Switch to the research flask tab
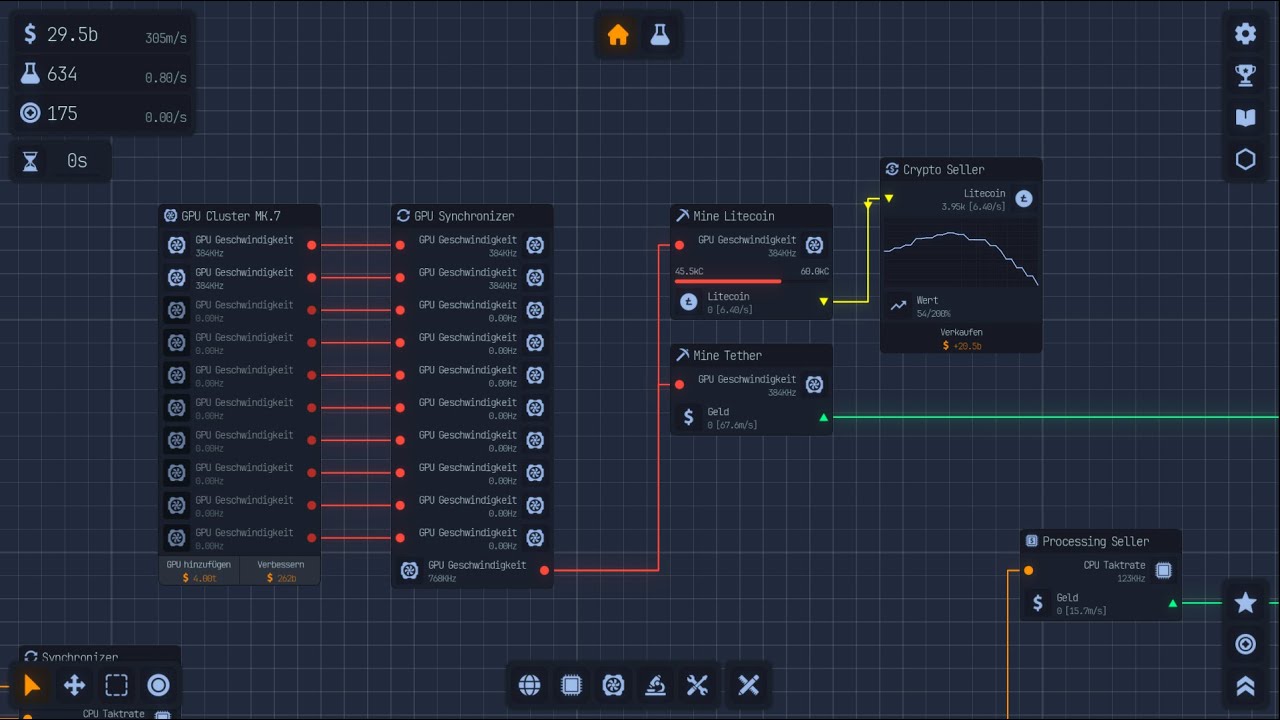1280x720 pixels. pos(660,35)
